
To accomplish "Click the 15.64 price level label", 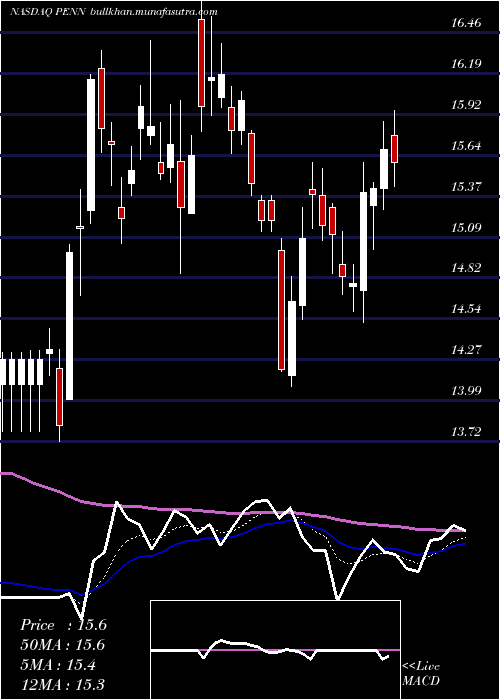I will click(x=466, y=146).
